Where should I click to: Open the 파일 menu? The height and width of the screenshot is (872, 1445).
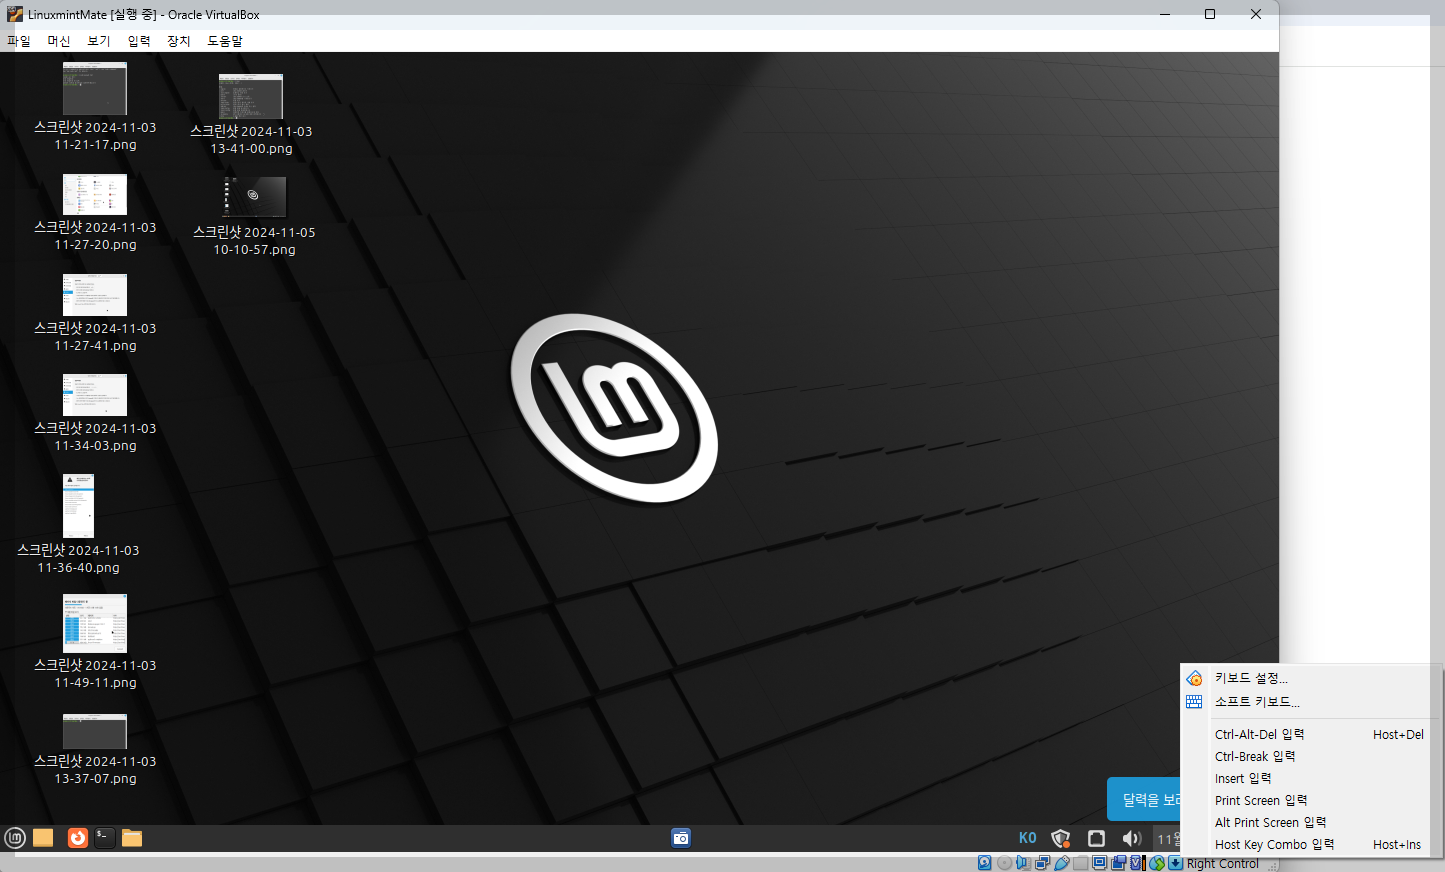[x=19, y=41]
